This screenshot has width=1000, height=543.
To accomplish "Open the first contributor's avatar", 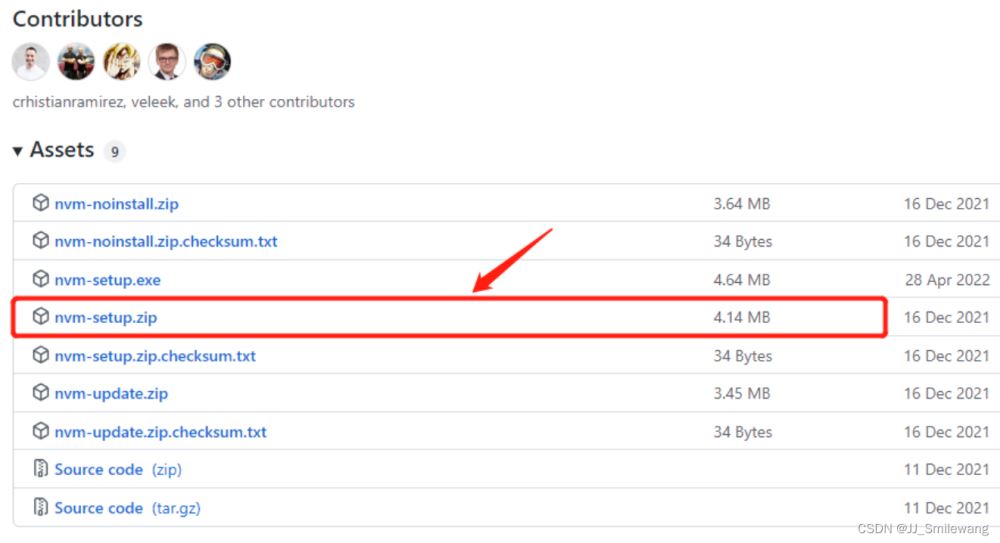I will [x=30, y=62].
